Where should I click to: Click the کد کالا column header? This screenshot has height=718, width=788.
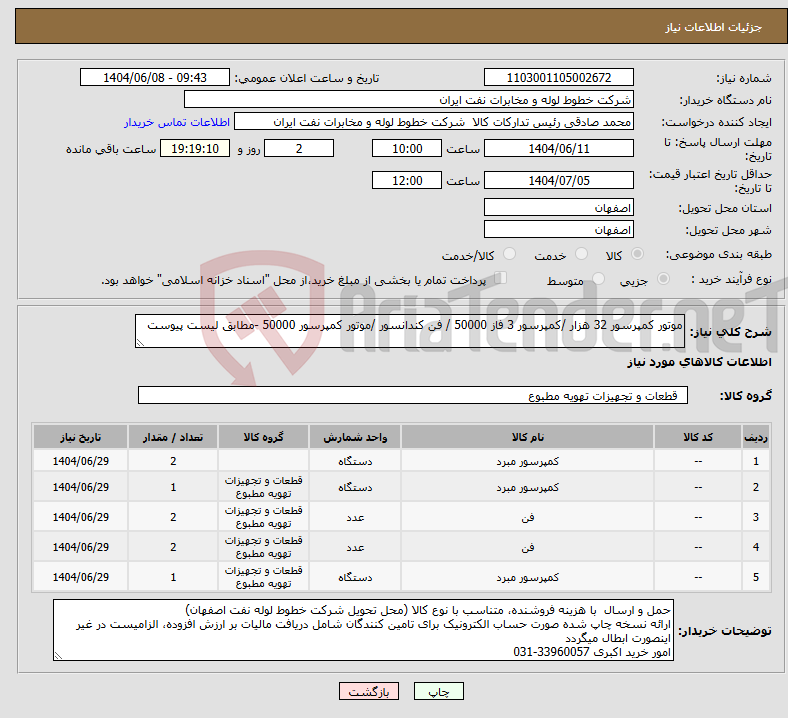[698, 437]
